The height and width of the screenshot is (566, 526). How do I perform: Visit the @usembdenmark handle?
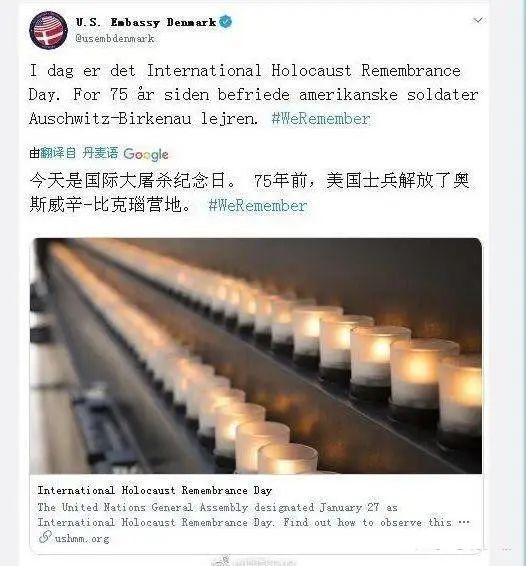(x=115, y=39)
